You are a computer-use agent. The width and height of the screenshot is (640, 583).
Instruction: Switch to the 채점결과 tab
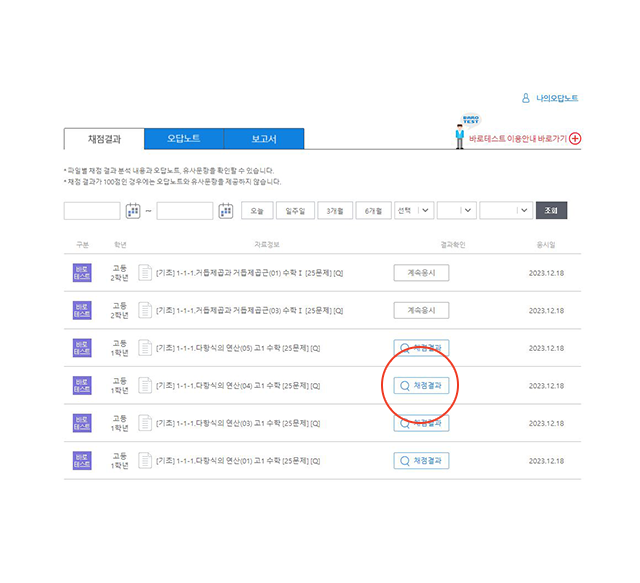pyautogui.click(x=104, y=139)
